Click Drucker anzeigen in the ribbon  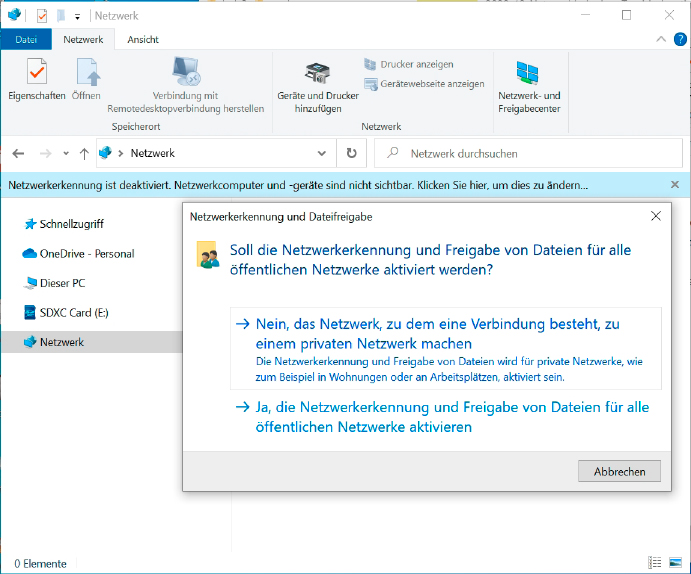pos(409,64)
